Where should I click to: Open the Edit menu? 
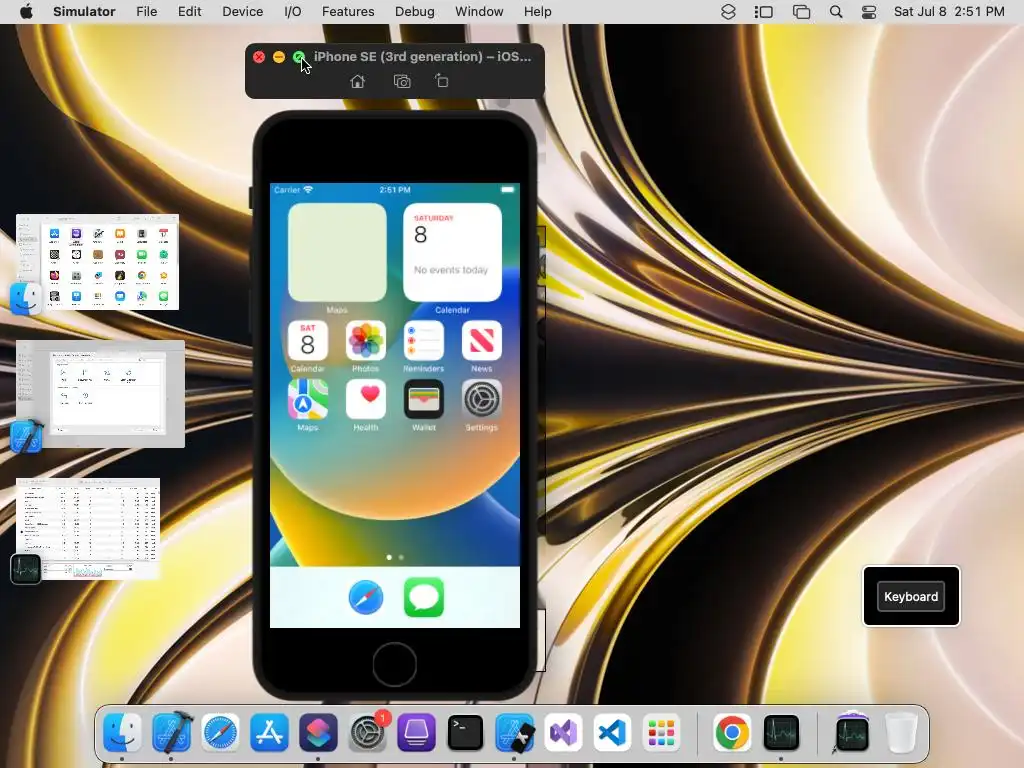[189, 12]
